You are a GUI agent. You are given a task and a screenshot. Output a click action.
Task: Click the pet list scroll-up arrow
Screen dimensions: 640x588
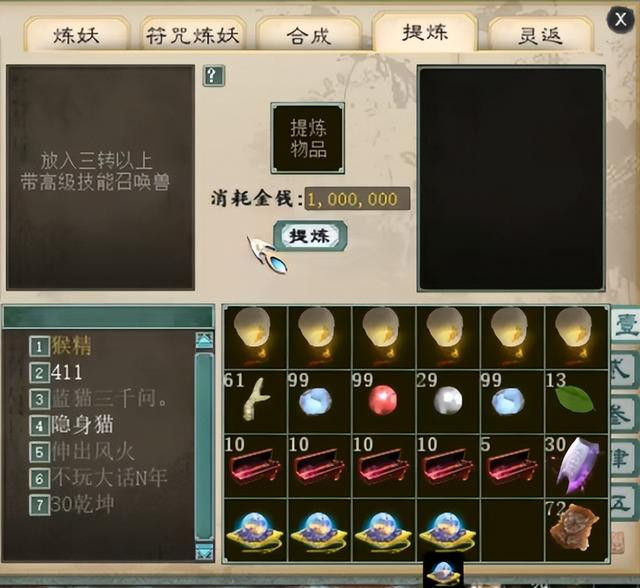pos(204,339)
